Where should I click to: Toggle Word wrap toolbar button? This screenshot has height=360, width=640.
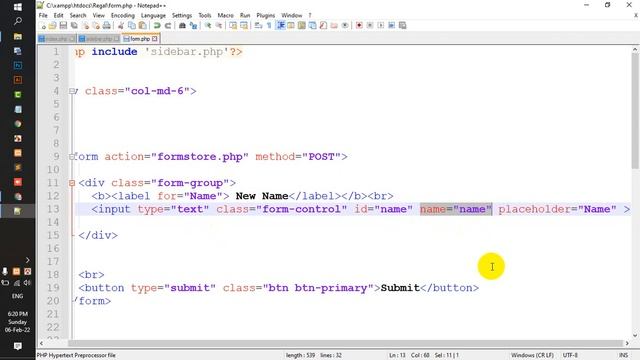258,25
